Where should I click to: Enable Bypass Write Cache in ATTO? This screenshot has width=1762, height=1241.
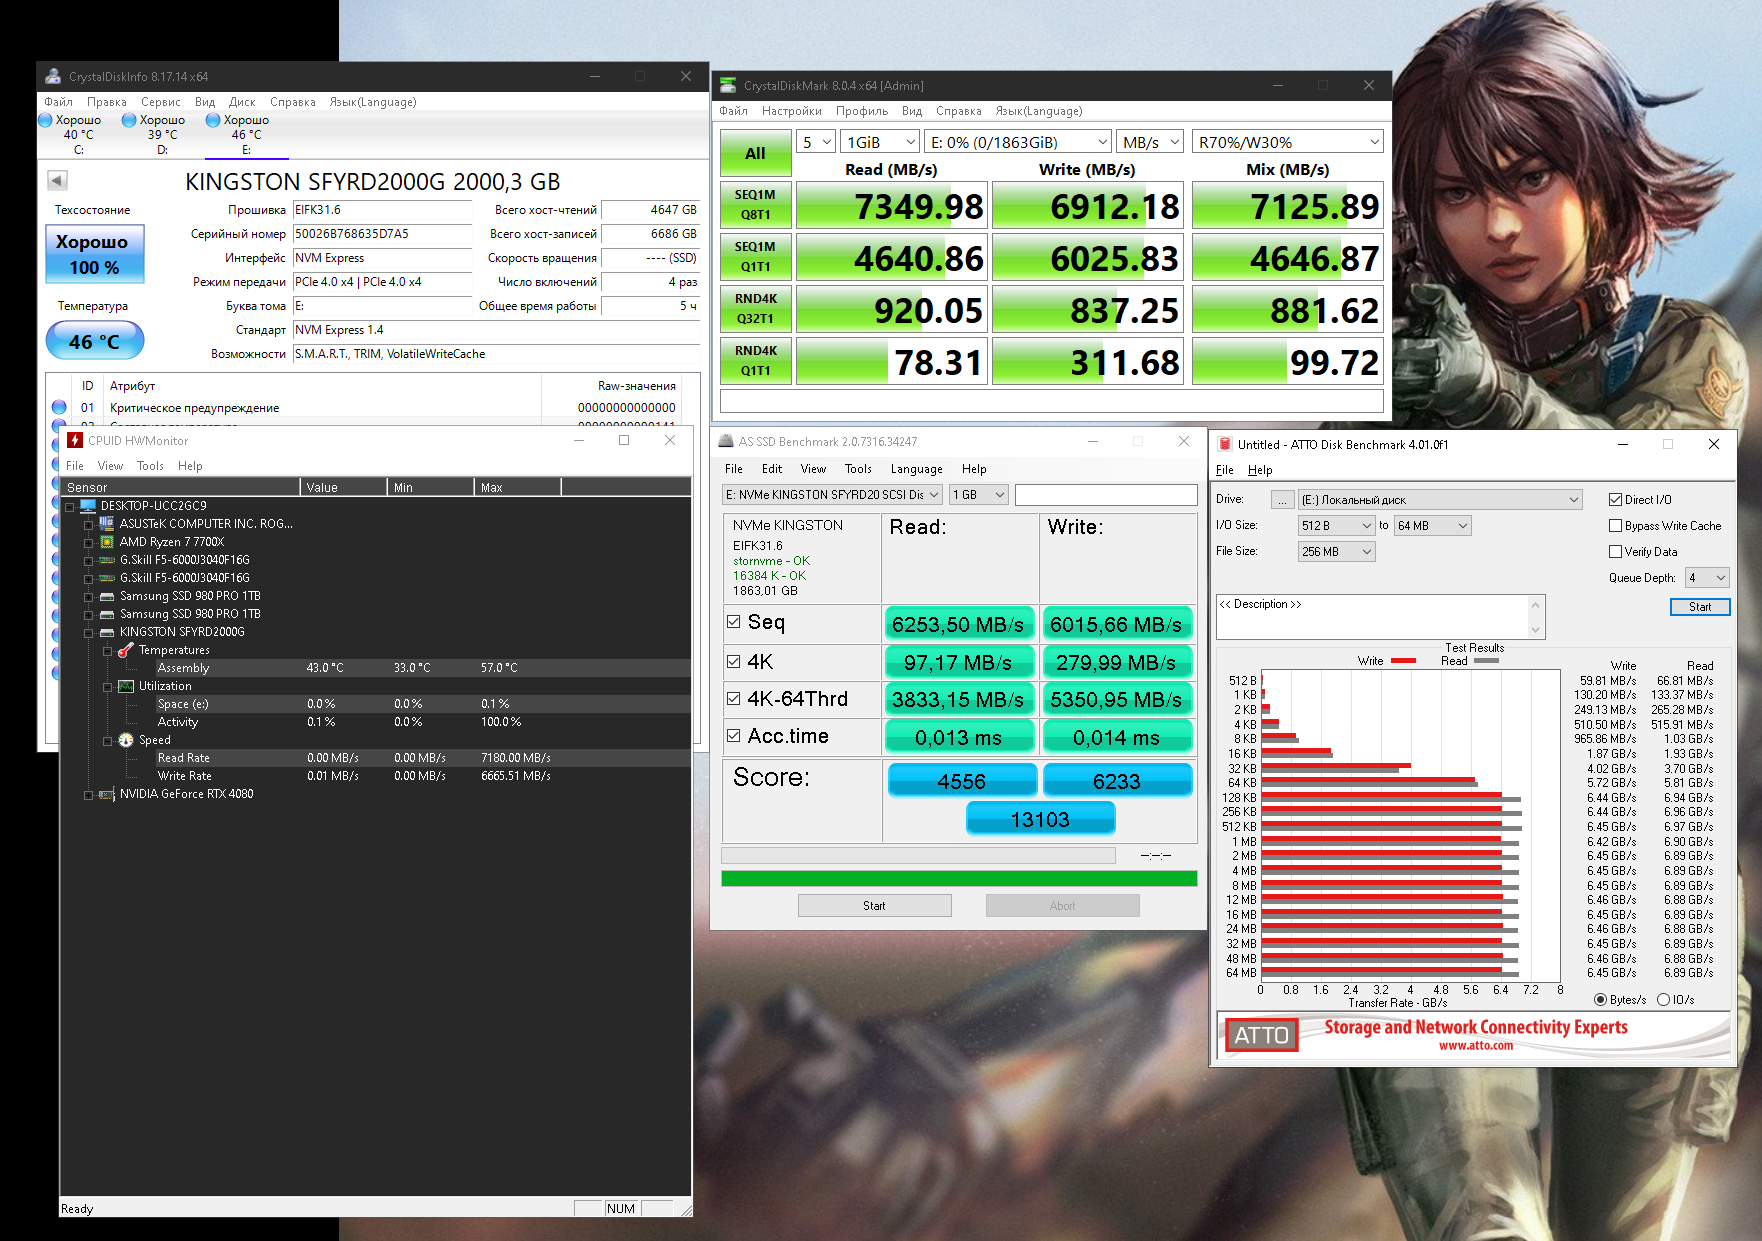pyautogui.click(x=1615, y=525)
